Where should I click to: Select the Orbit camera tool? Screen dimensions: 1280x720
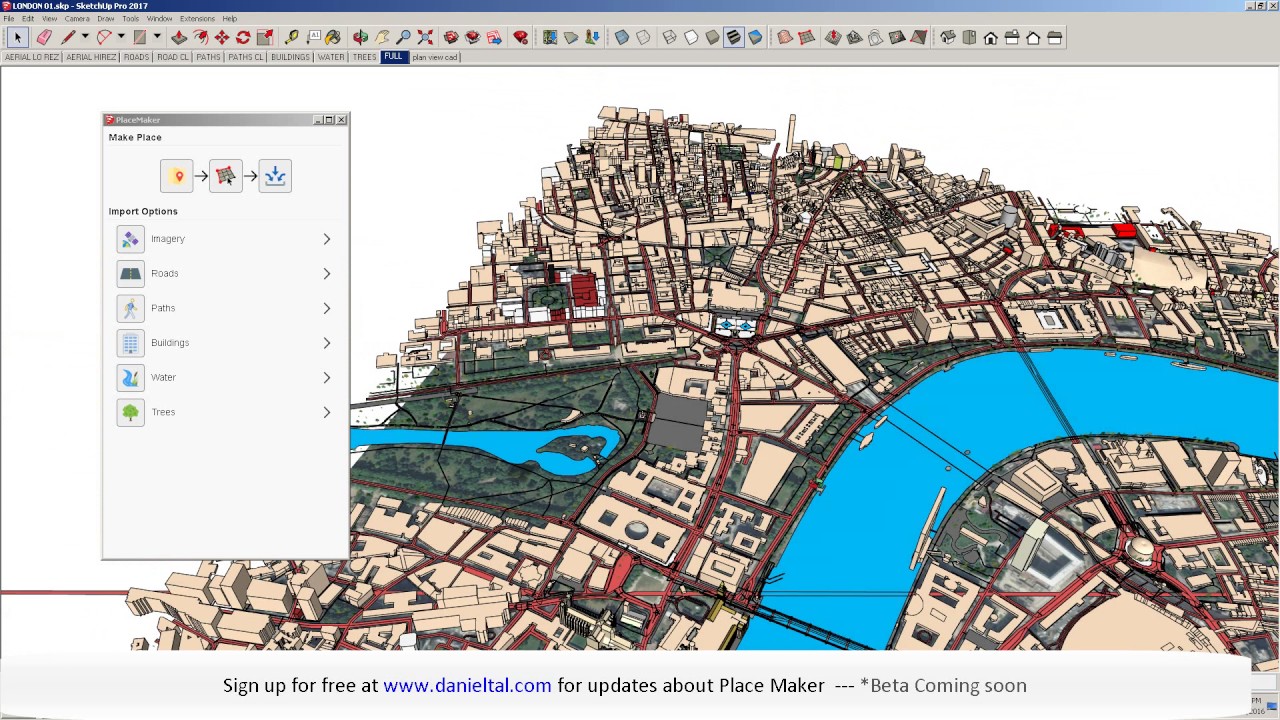(360, 37)
